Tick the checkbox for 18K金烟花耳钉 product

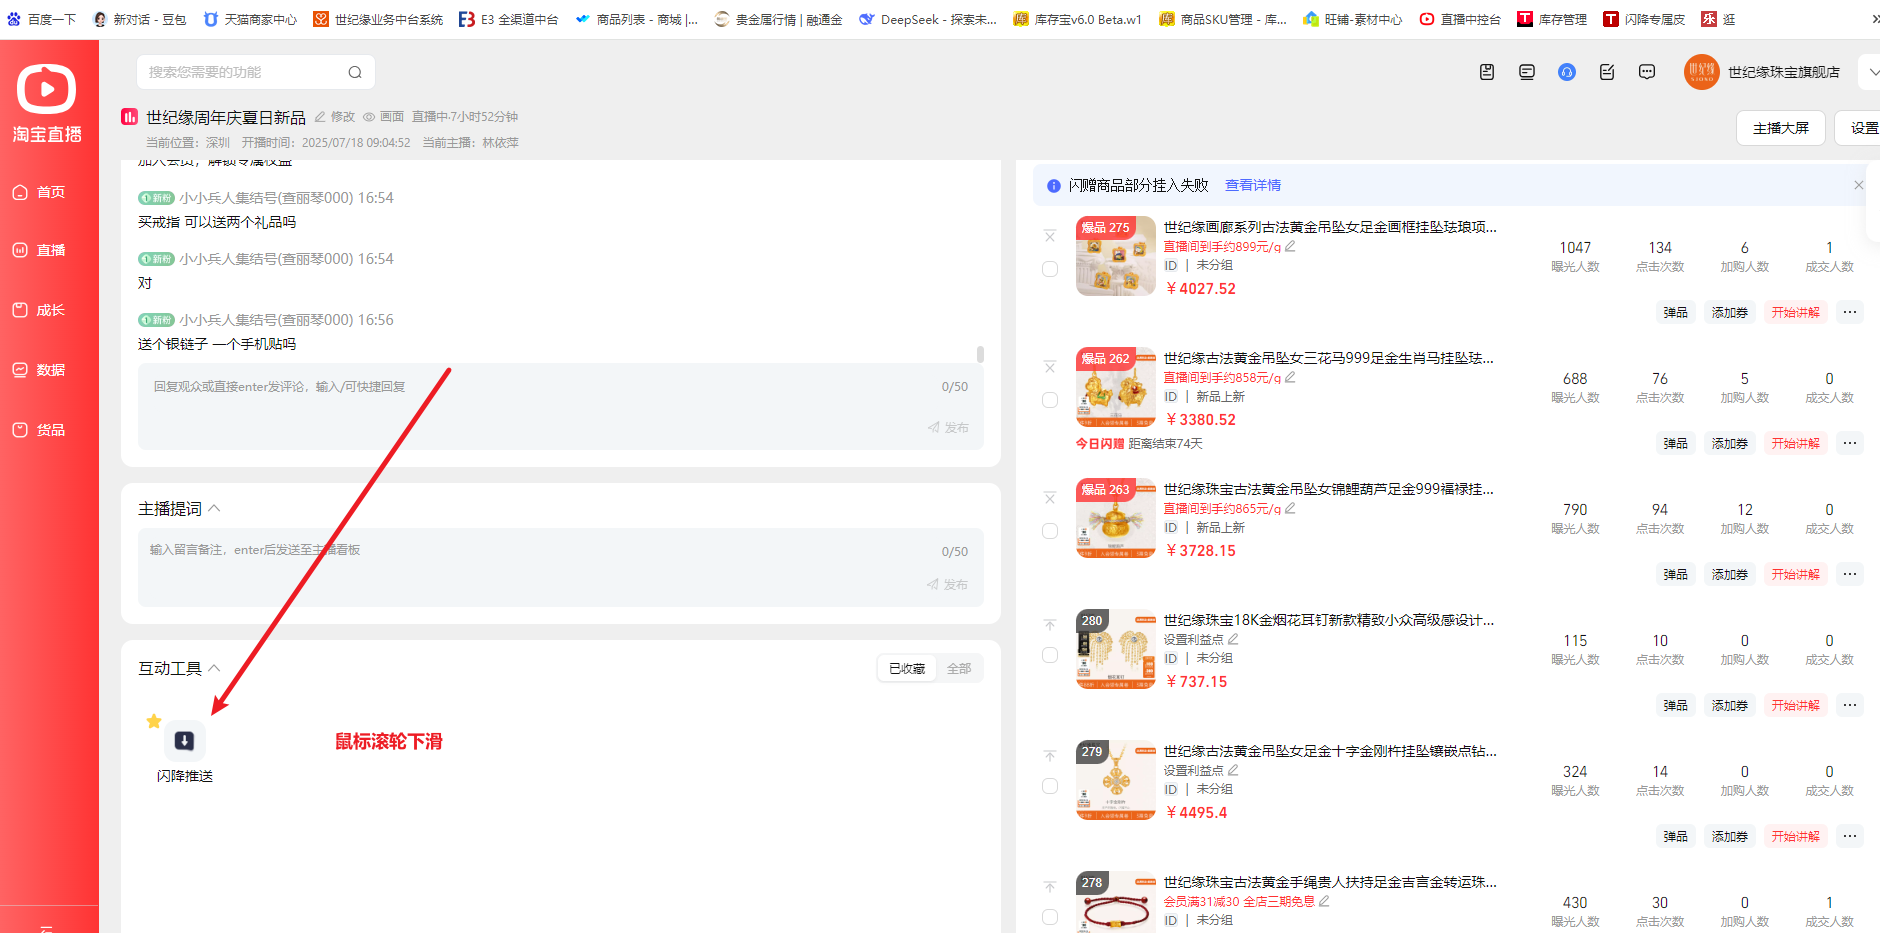tap(1050, 655)
